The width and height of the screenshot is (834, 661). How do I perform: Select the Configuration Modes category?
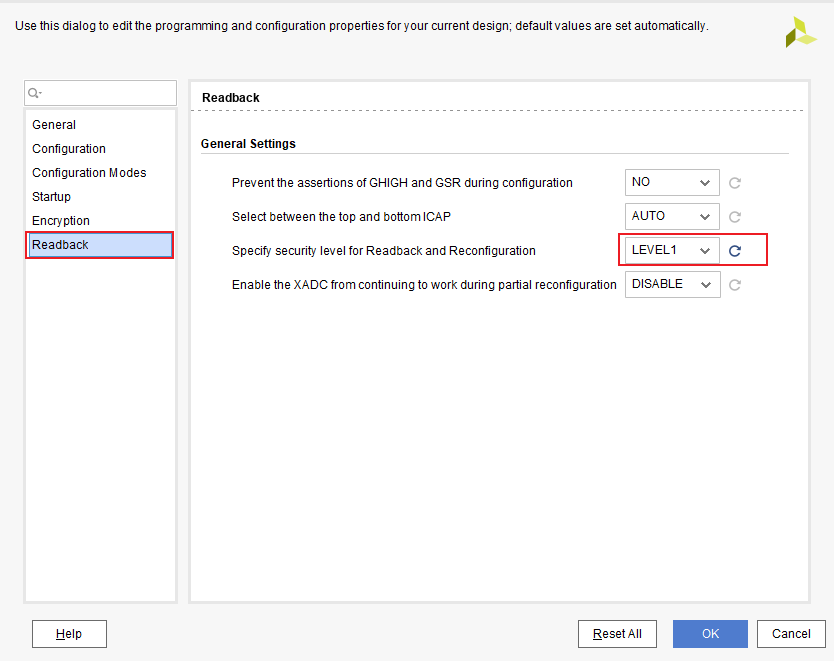tap(100, 172)
